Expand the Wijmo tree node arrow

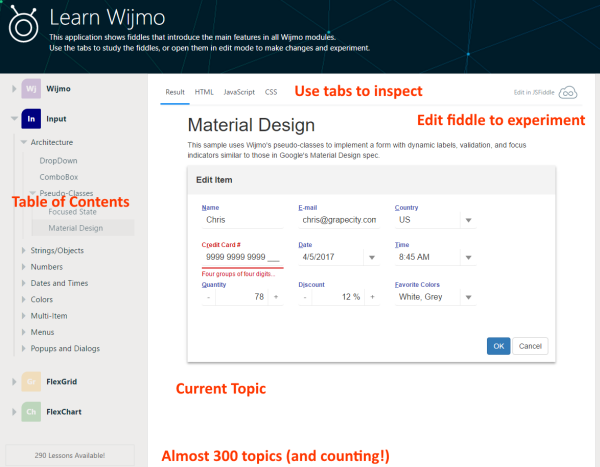14,89
